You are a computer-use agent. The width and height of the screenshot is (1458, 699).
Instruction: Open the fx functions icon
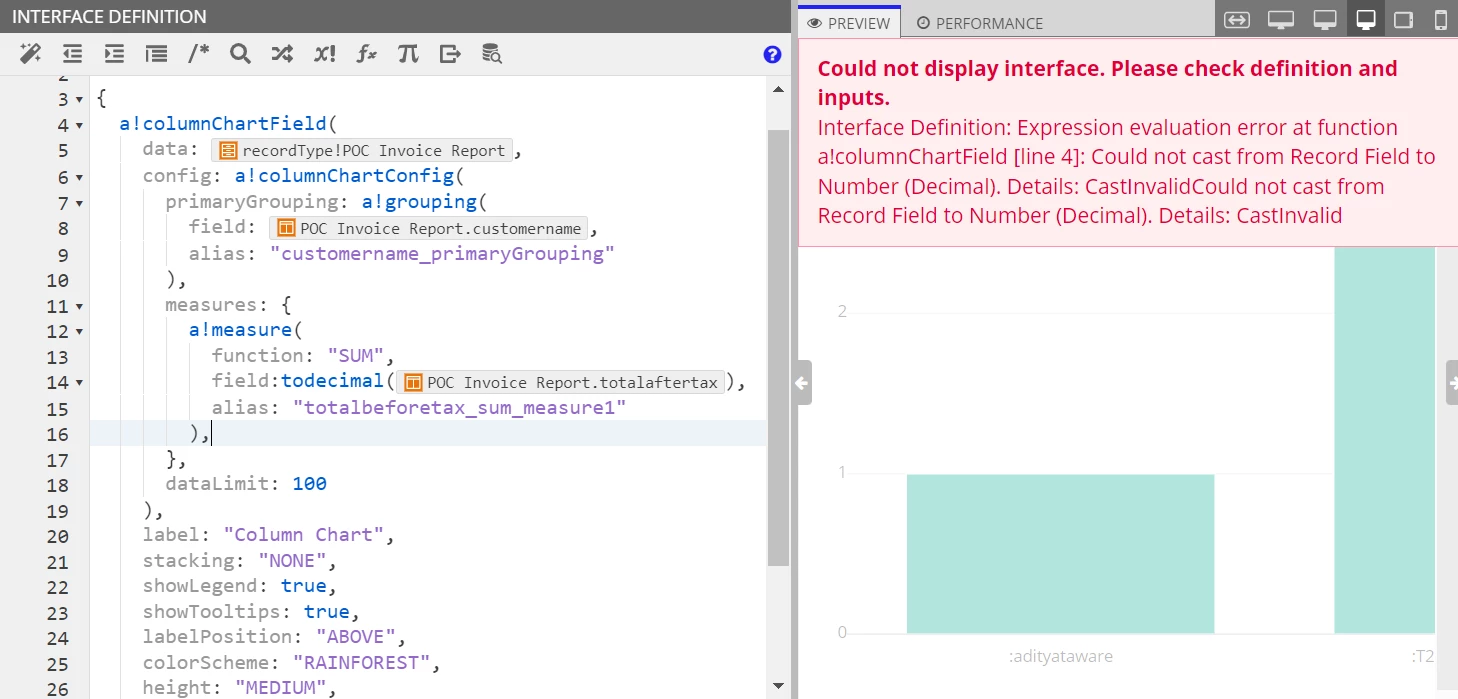click(366, 54)
